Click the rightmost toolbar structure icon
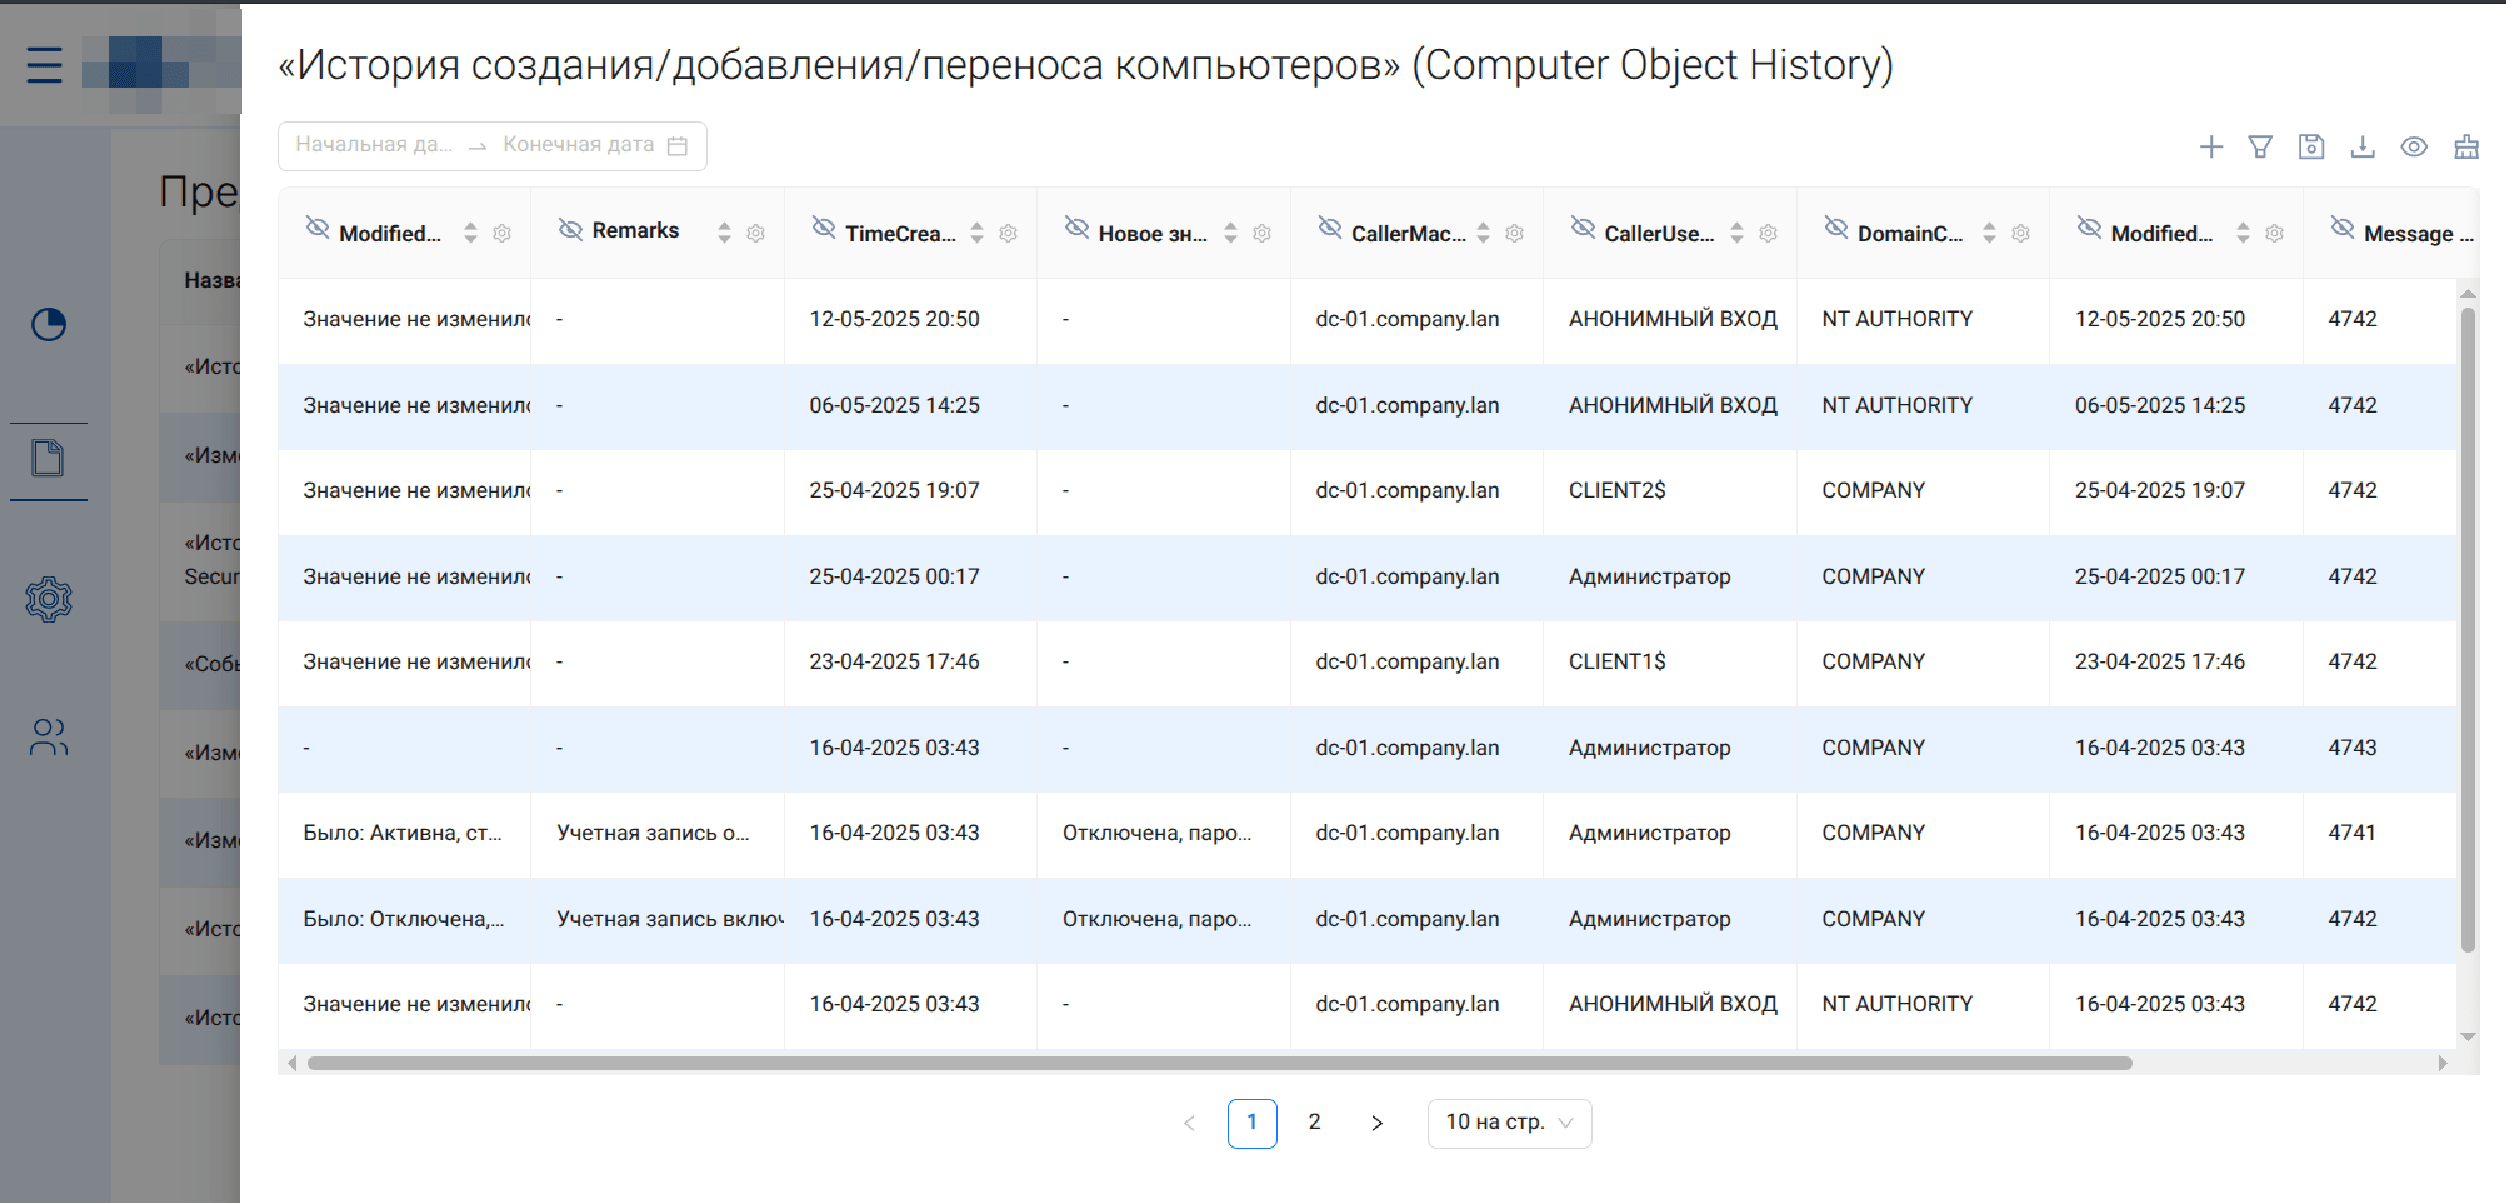 pyautogui.click(x=2466, y=147)
